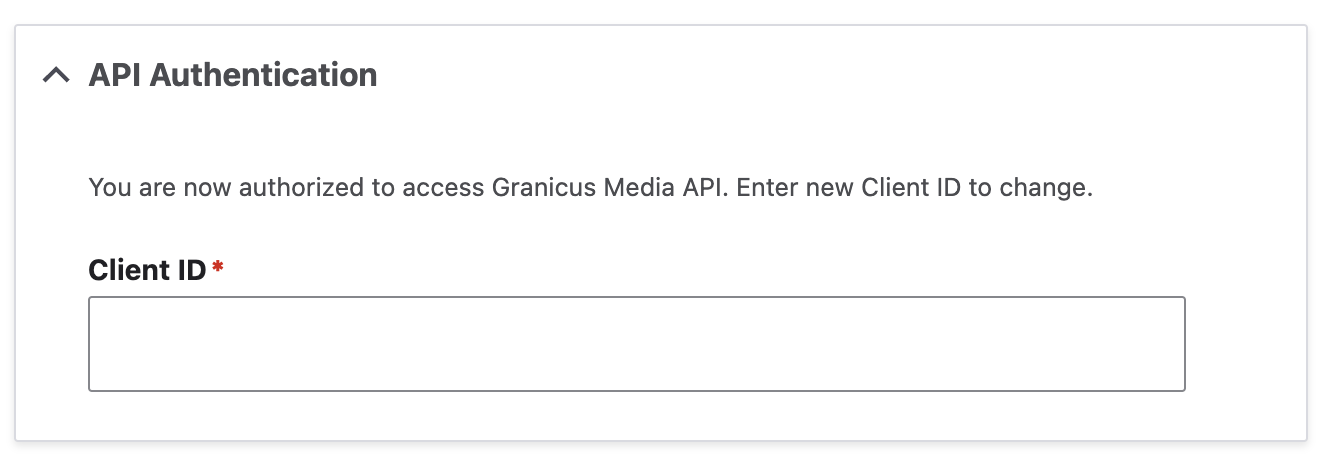Click the word "API" in the section title
Image resolution: width=1324 pixels, height=462 pixels.
tap(112, 75)
